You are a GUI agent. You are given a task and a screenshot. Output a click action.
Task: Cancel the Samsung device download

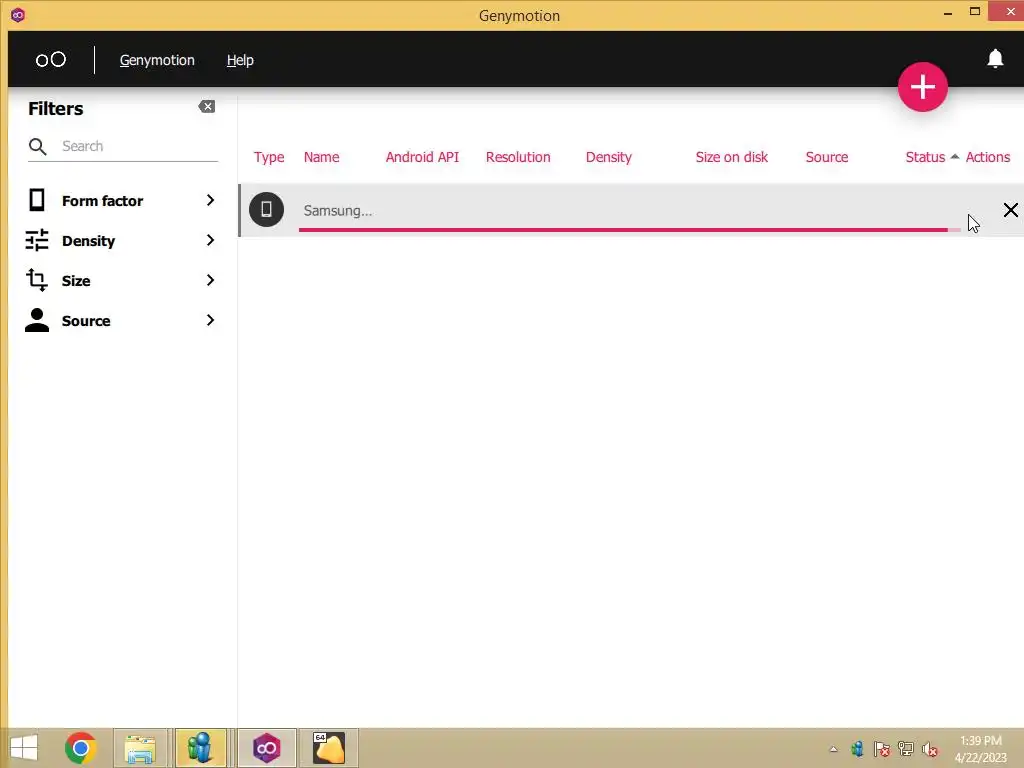click(x=1010, y=210)
